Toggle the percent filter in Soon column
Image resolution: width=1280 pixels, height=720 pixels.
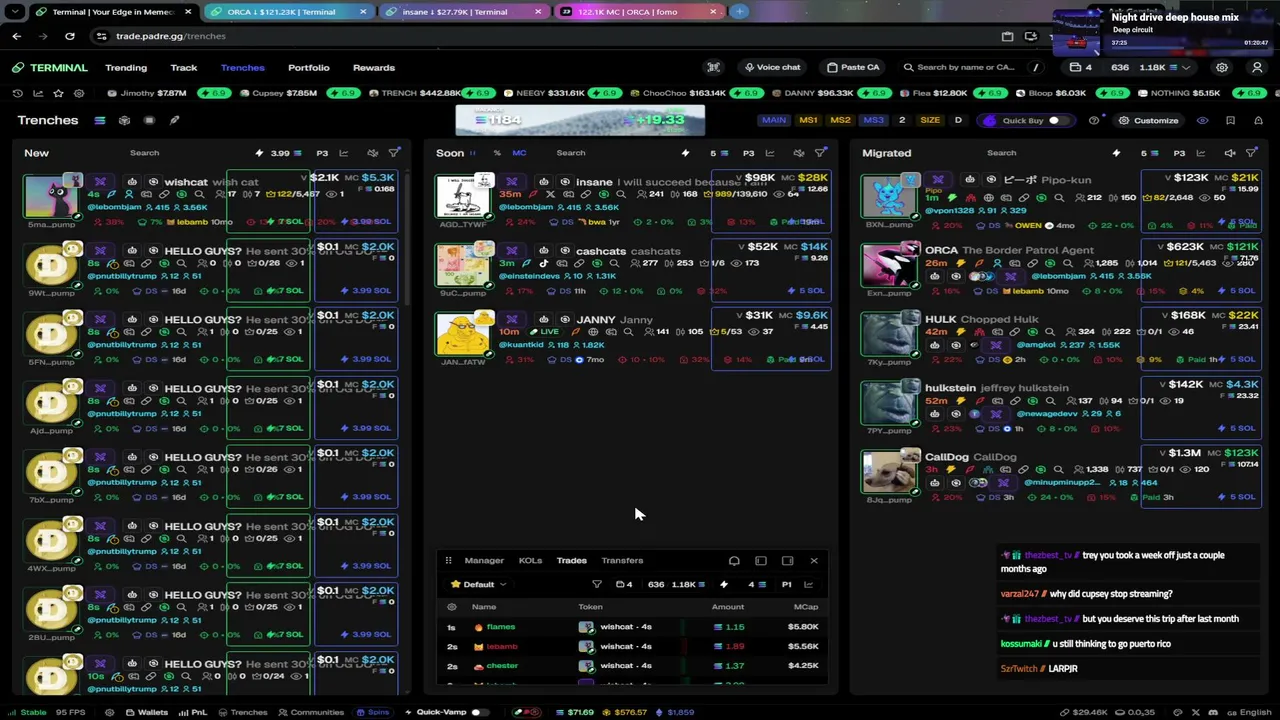click(x=497, y=153)
